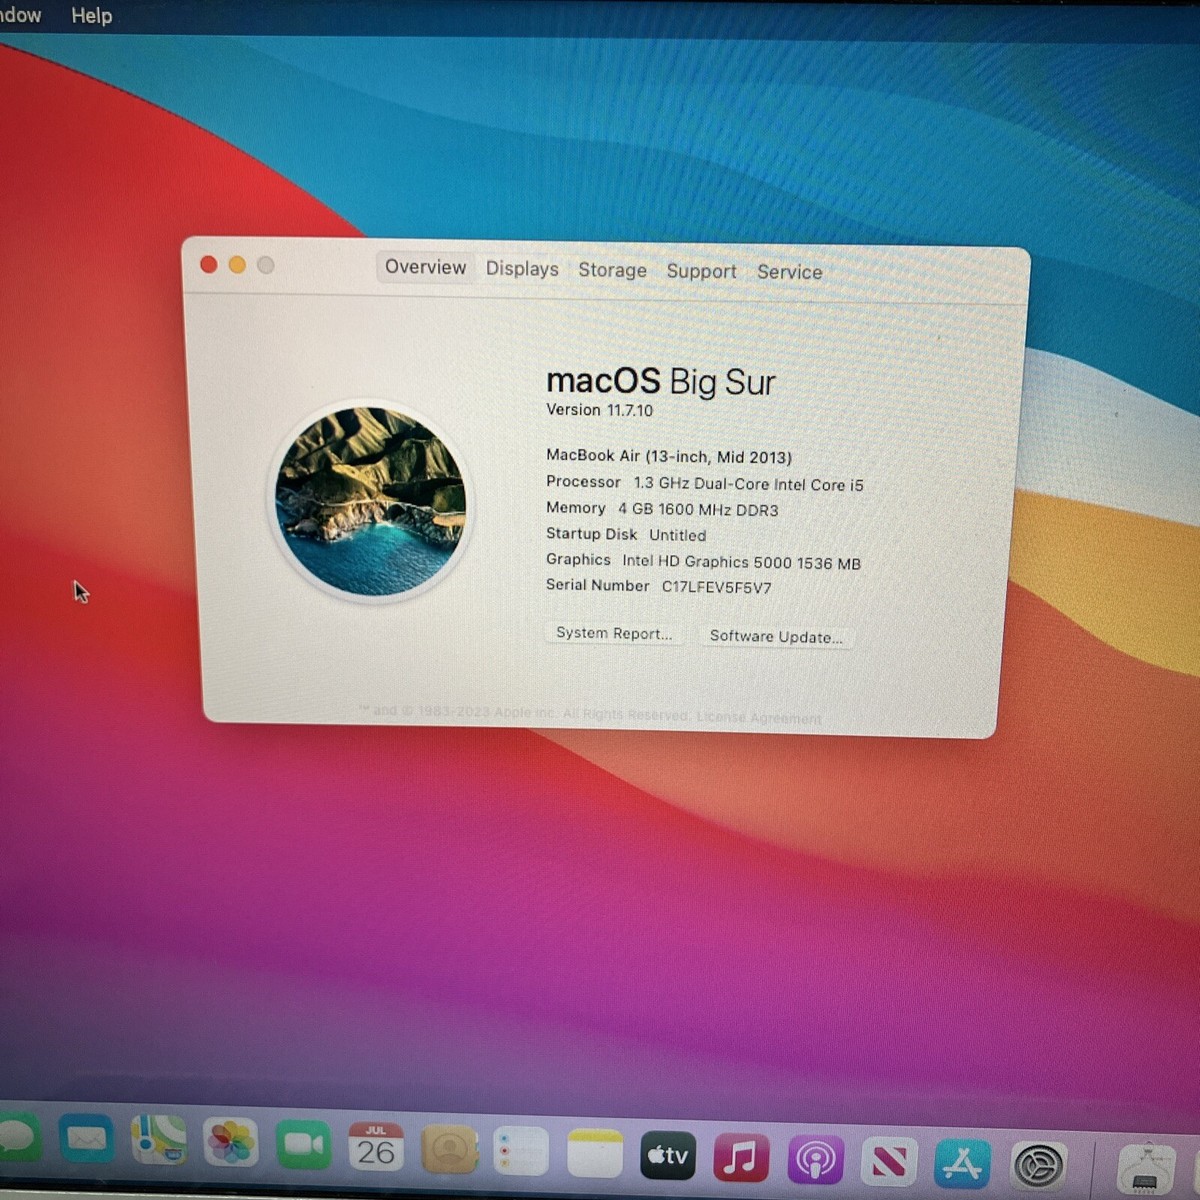Viewport: 1200px width, 1200px height.
Task: Click the System Report... button
Action: pyautogui.click(x=614, y=634)
